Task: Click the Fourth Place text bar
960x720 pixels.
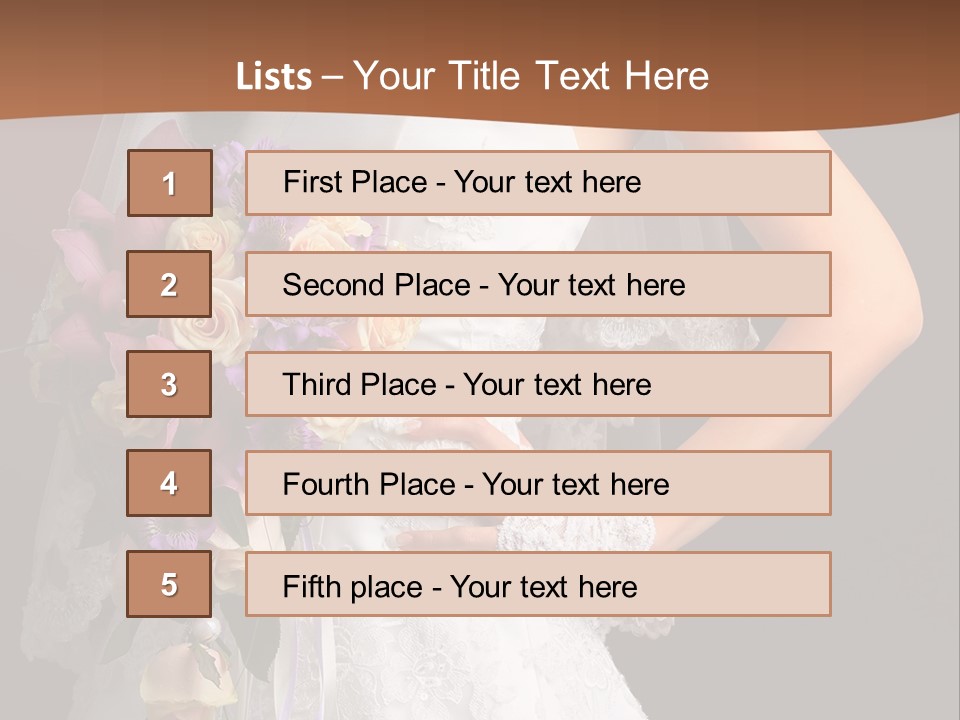Action: coord(538,483)
